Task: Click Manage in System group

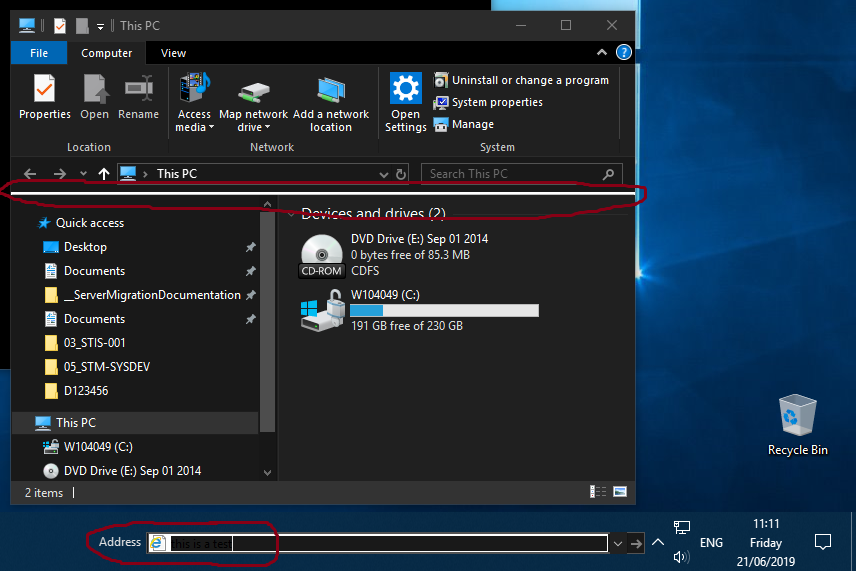Action: pyautogui.click(x=464, y=124)
